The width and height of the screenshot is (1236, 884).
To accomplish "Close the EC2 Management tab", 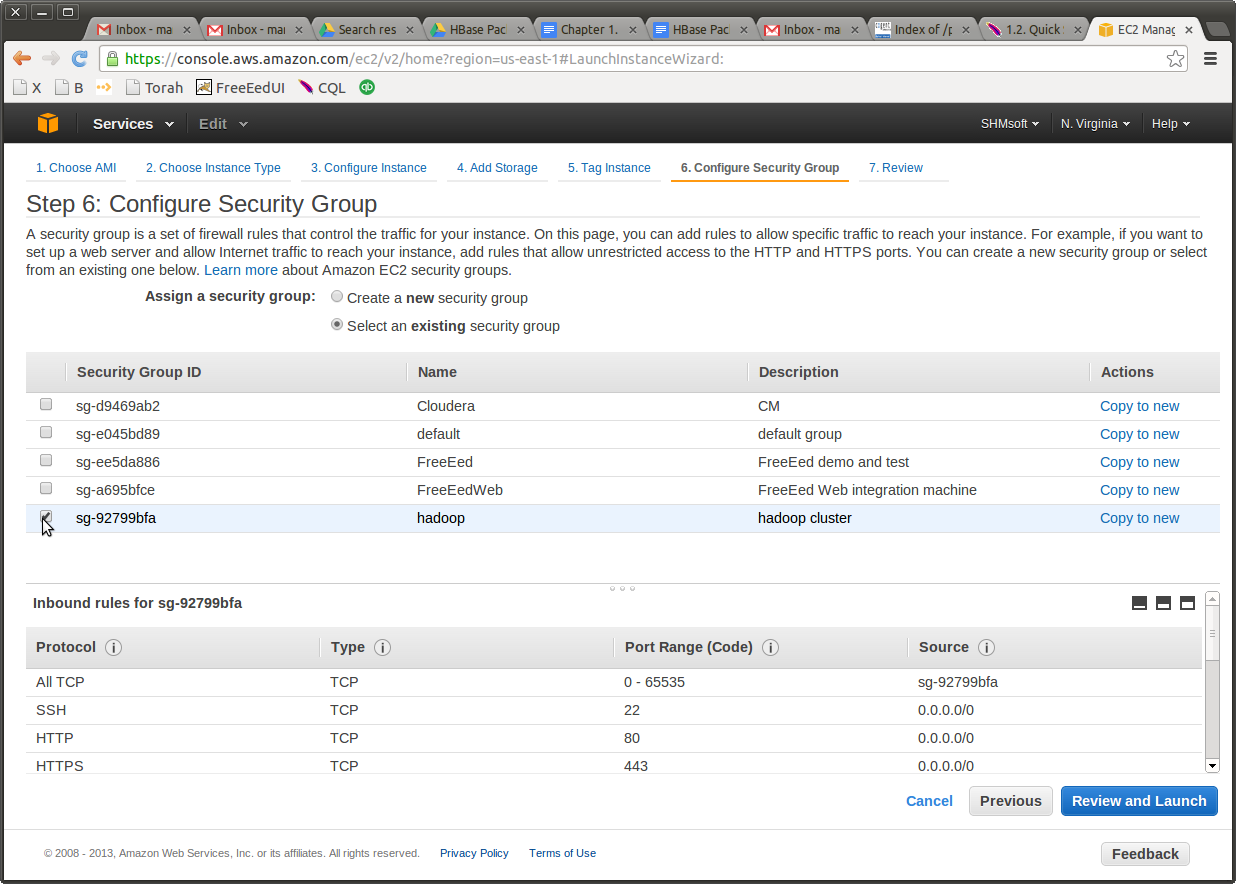I will [x=1189, y=30].
